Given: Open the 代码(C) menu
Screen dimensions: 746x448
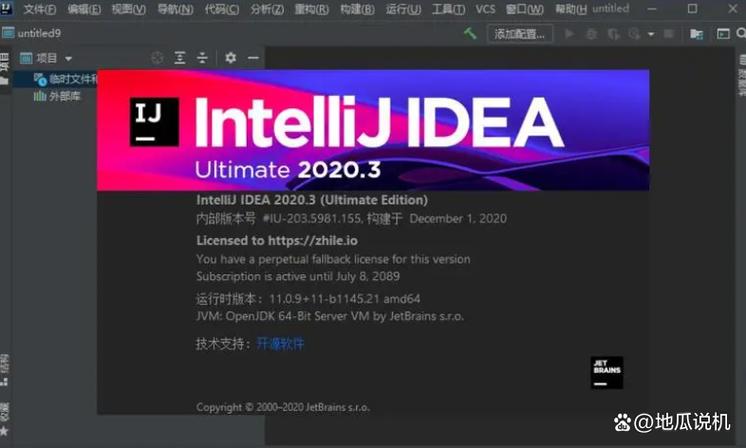Looking at the screenshot, I should coord(222,9).
